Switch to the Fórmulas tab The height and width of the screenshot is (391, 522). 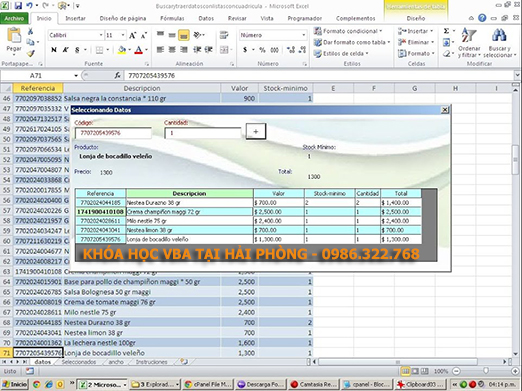pyautogui.click(x=172, y=18)
